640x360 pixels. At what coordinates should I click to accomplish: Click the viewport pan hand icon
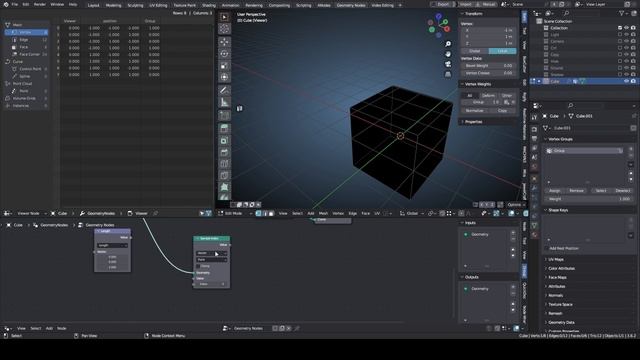448,54
